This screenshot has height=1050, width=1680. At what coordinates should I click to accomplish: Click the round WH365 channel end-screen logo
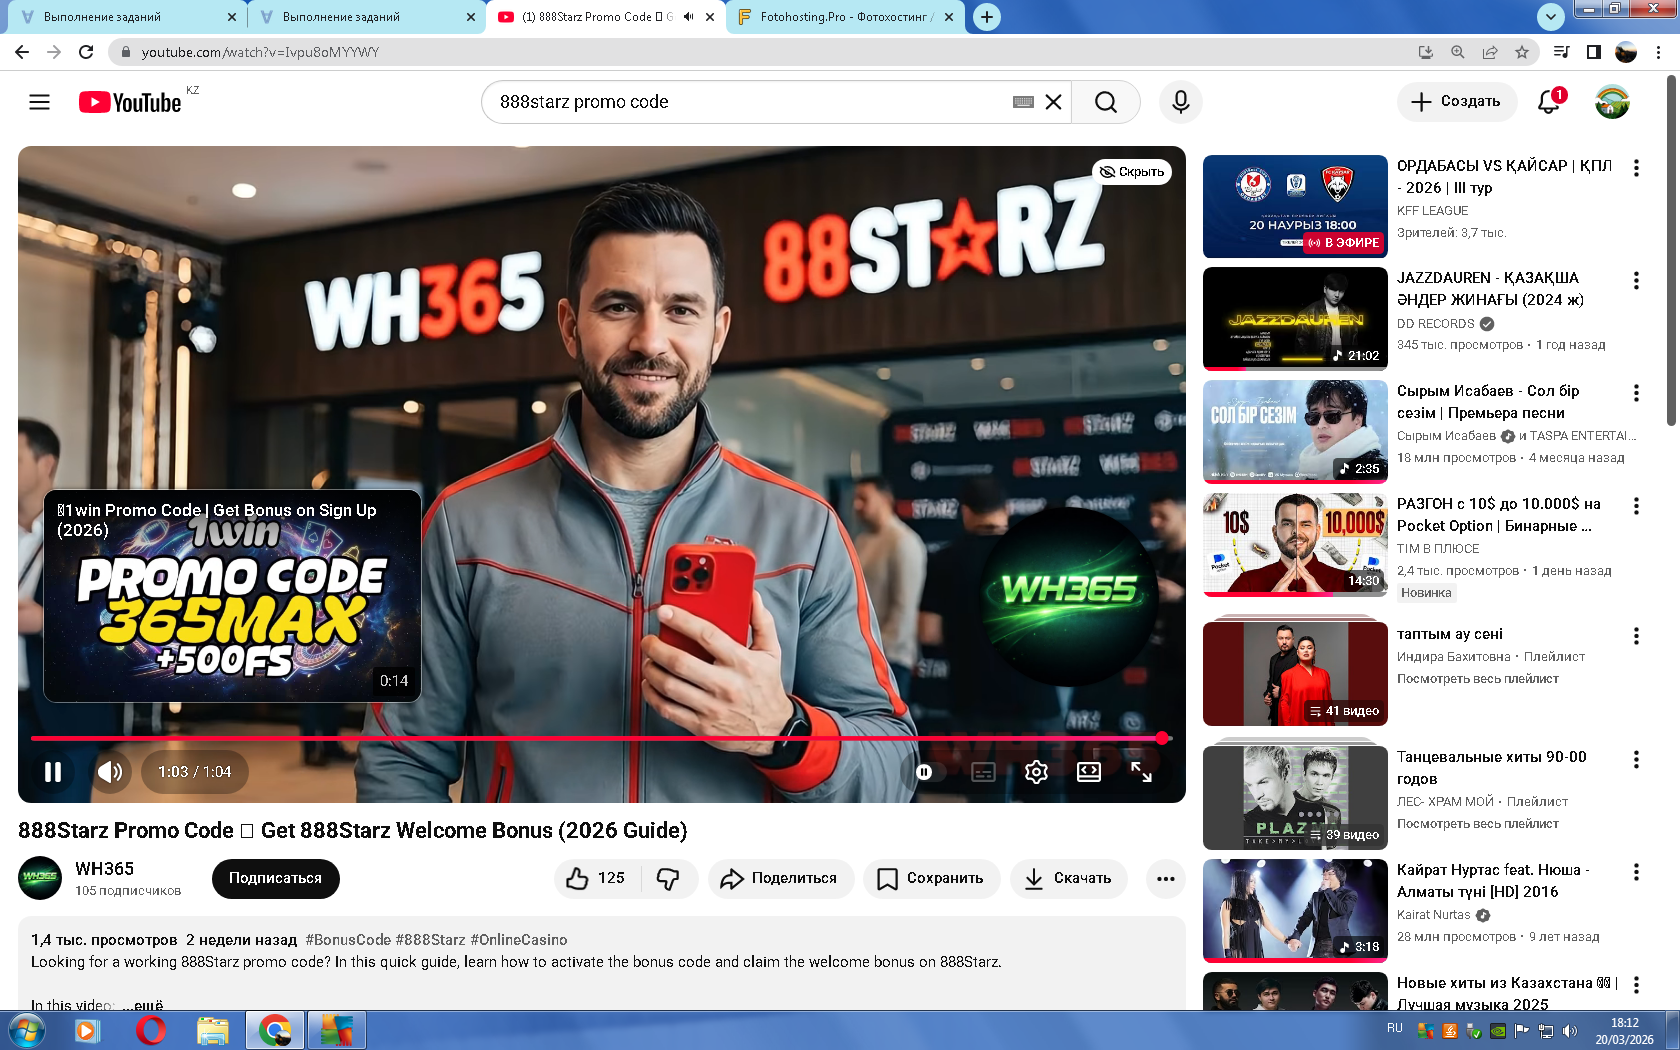pos(1069,596)
